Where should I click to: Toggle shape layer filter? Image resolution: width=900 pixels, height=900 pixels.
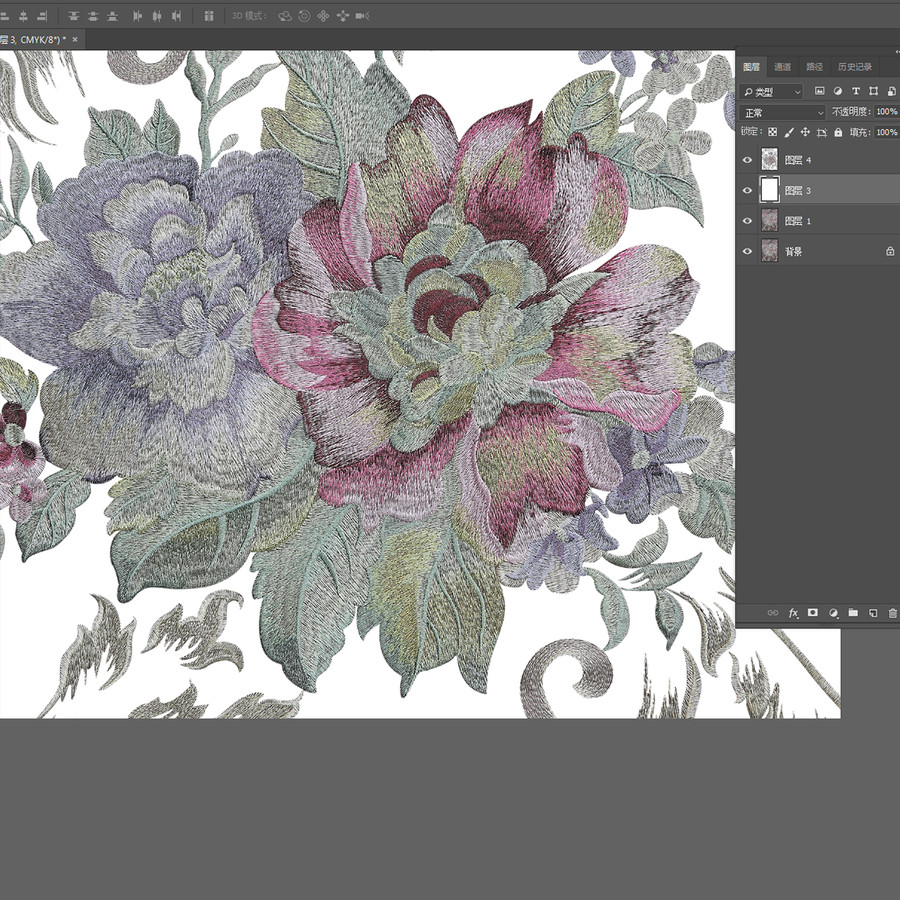[874, 91]
